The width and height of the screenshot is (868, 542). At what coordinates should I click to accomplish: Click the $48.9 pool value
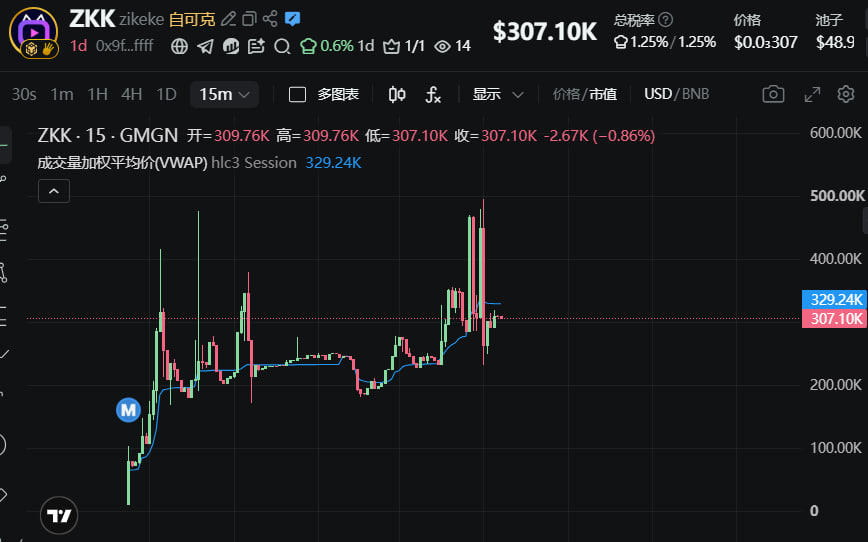(x=835, y=42)
